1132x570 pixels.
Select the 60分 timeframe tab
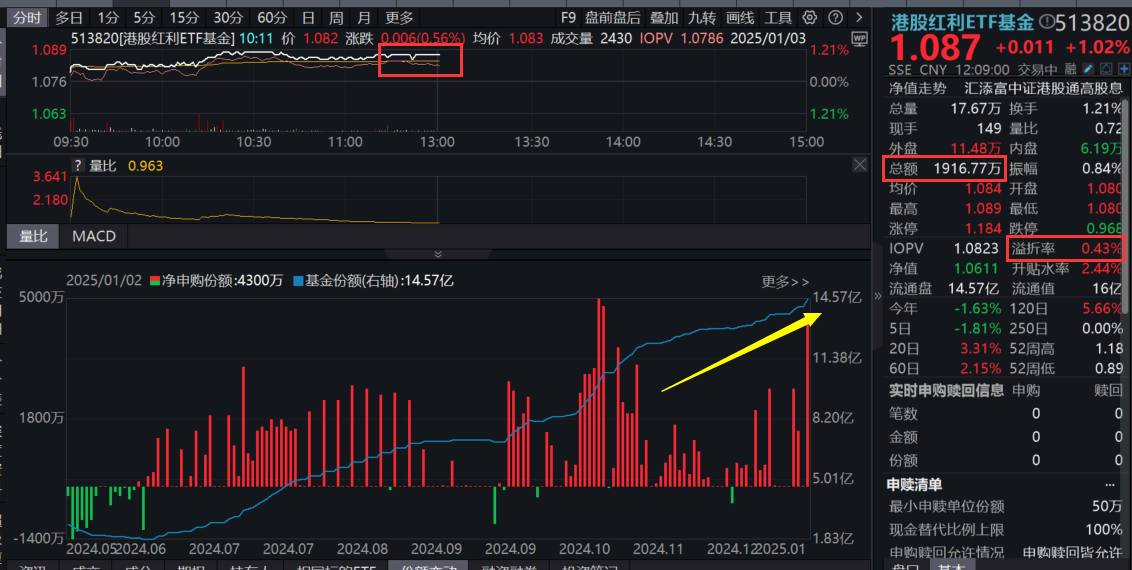(272, 18)
